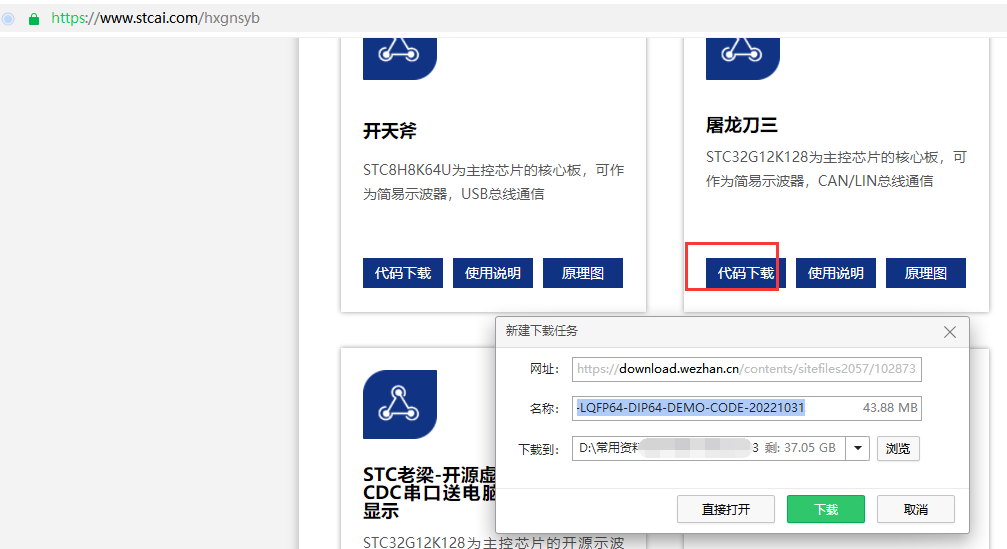Click the STC32G12K128 description under 屠龙刀三
This screenshot has width=1007, height=549.
tap(836, 169)
